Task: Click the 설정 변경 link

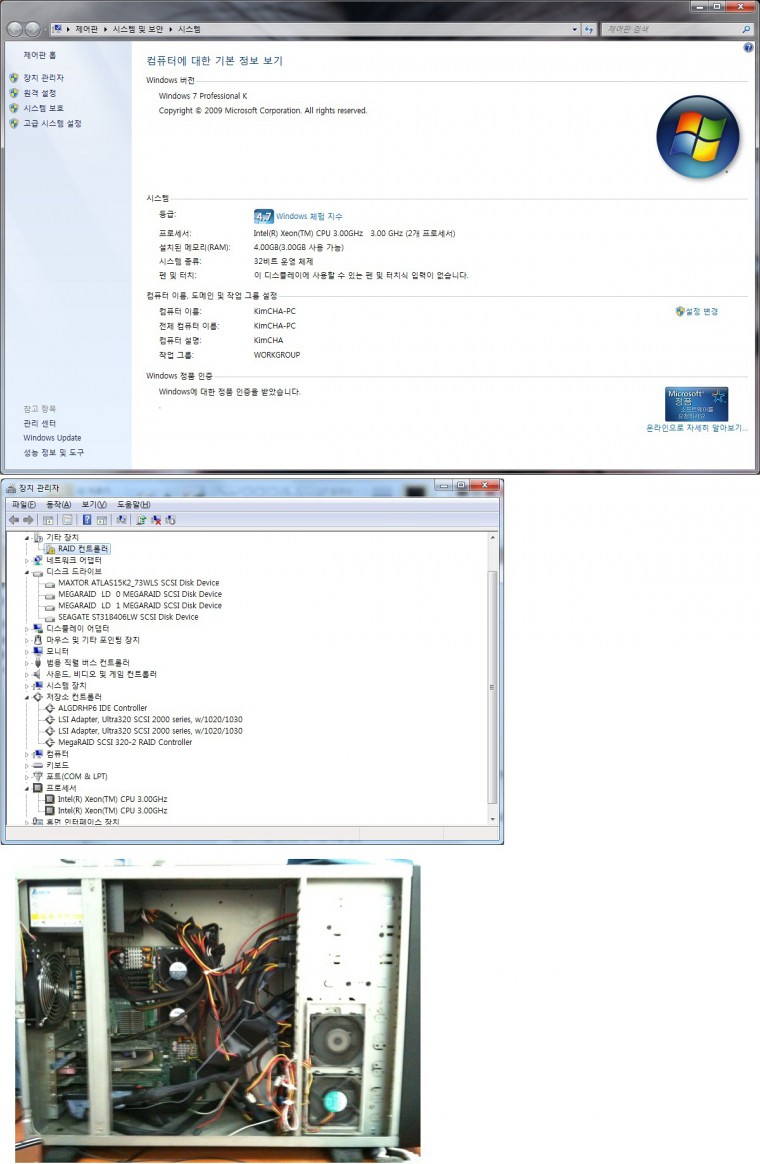Action: click(x=701, y=311)
